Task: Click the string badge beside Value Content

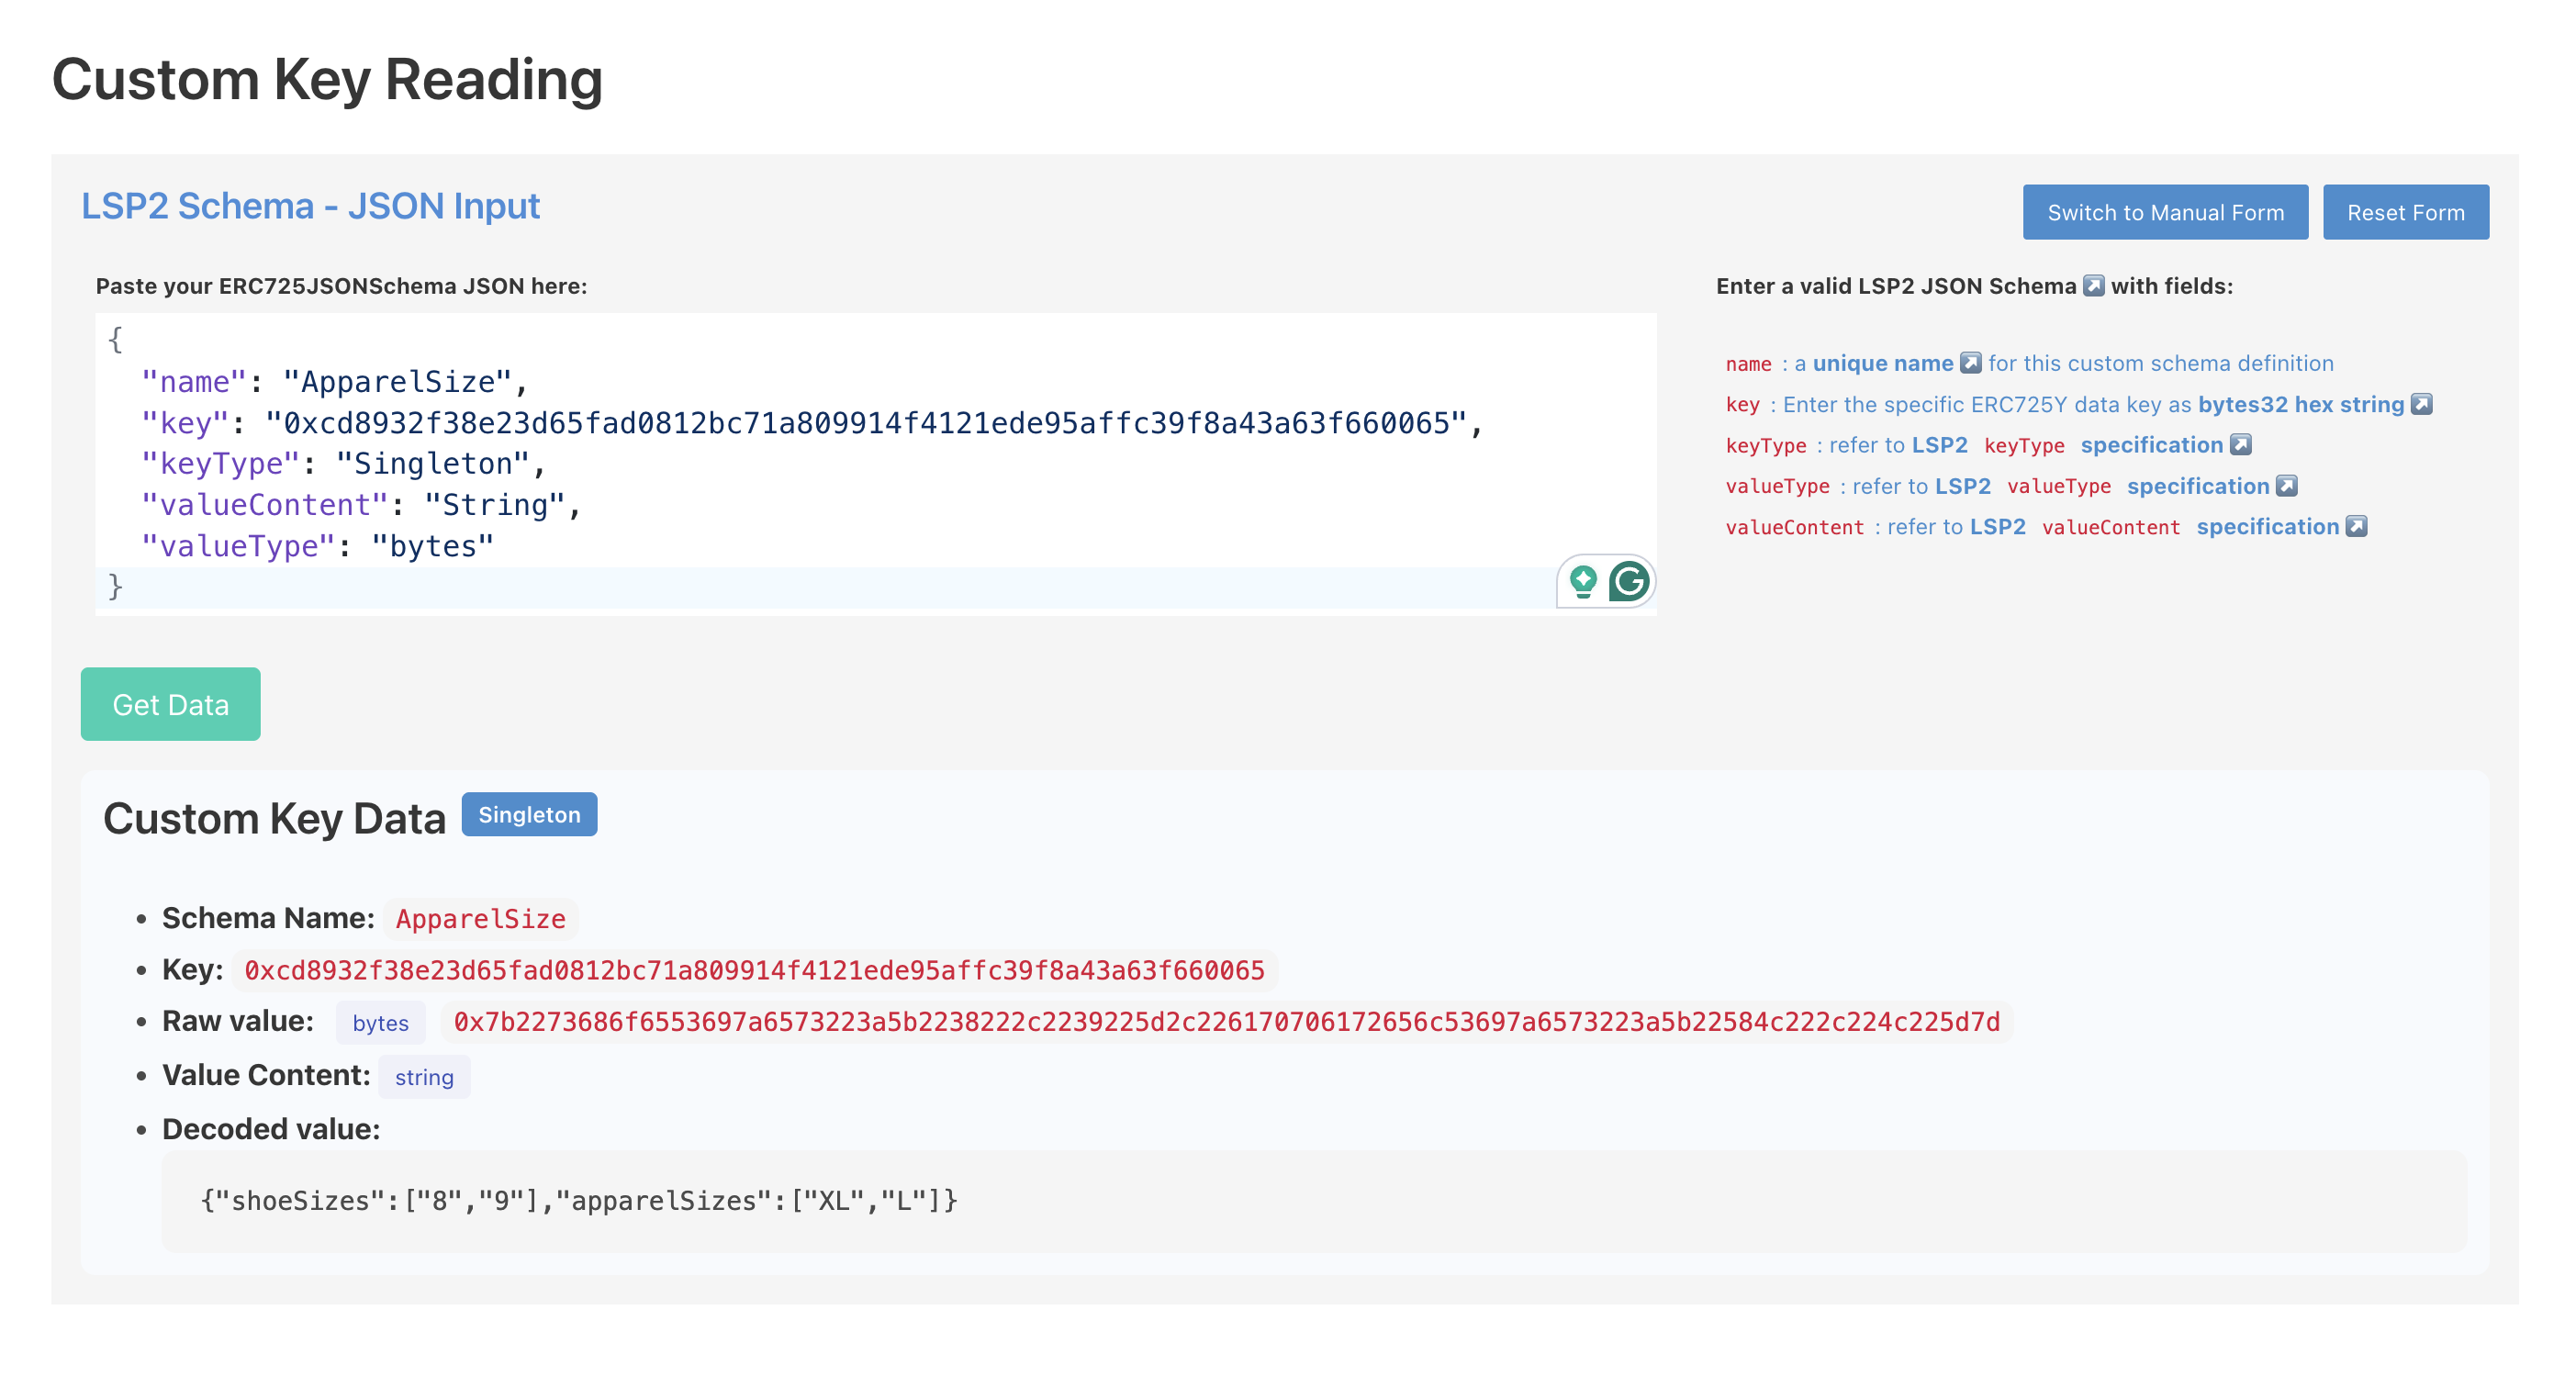Action: pos(424,1077)
